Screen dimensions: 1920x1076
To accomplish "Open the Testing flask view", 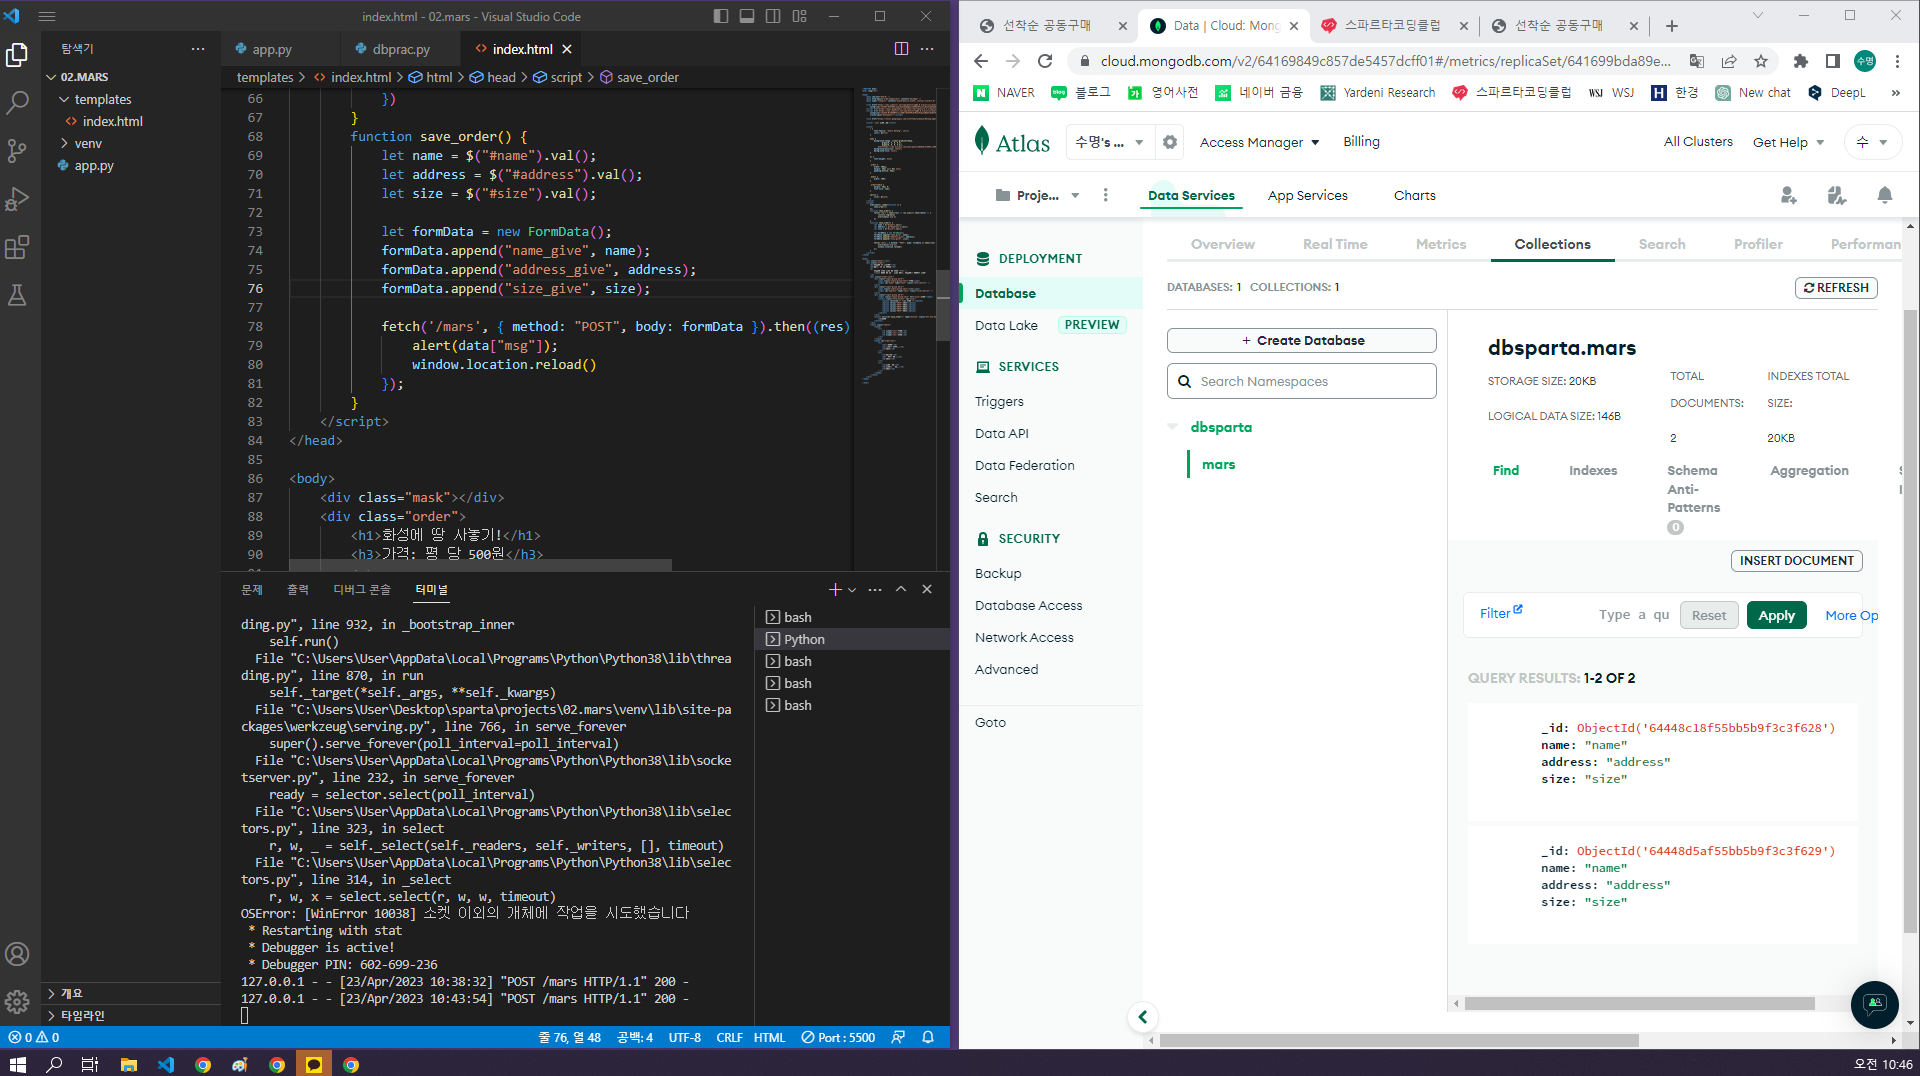I will (17, 295).
